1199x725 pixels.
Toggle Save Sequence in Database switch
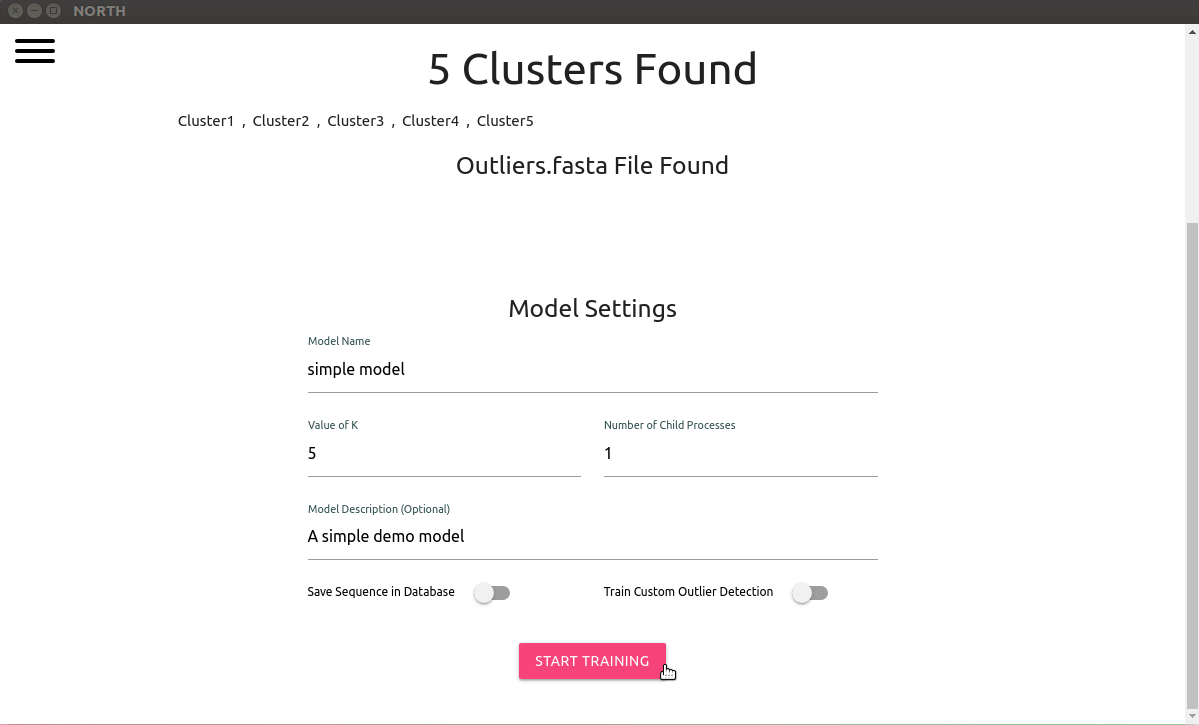pos(492,593)
